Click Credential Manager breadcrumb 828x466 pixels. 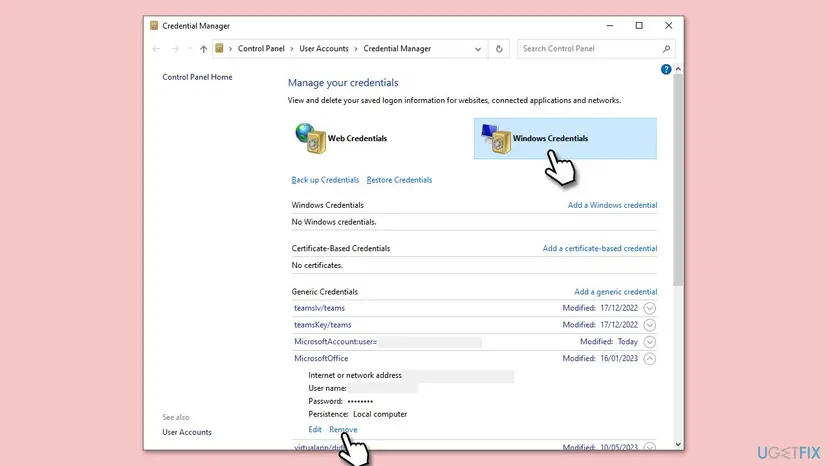point(397,49)
